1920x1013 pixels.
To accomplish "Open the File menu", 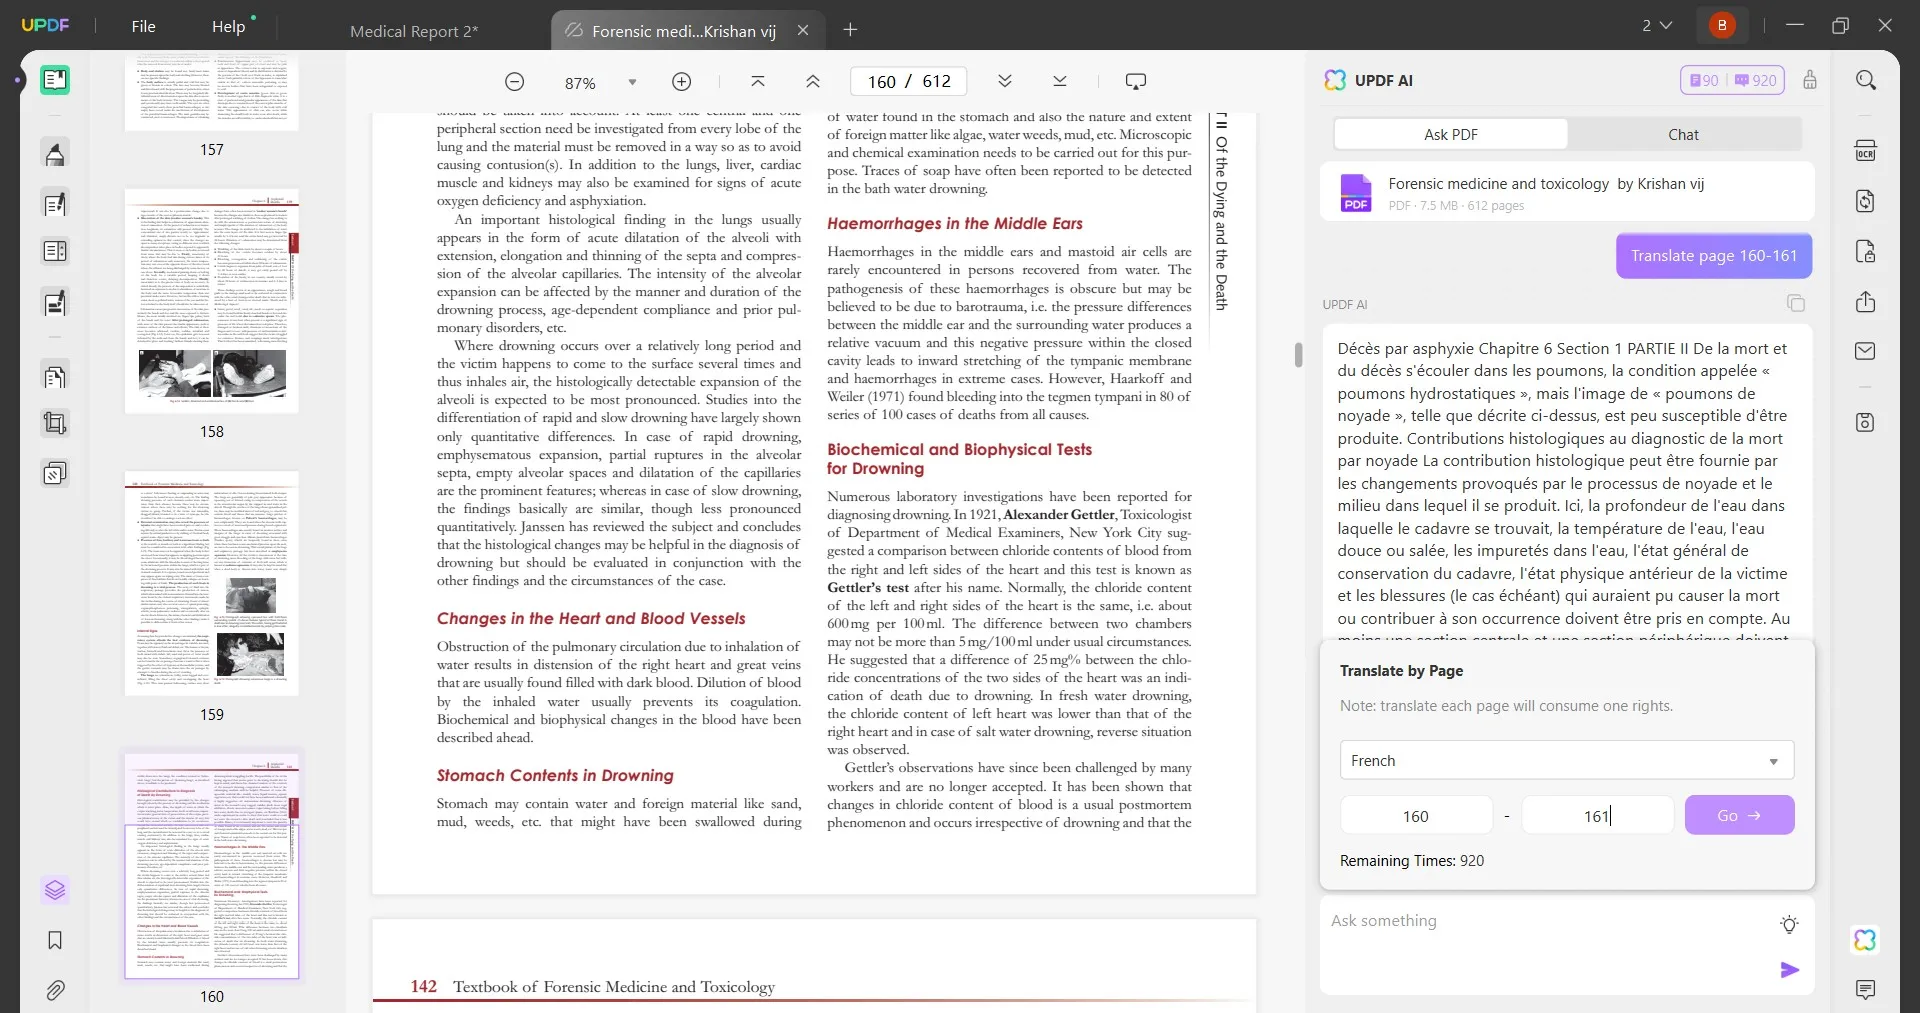I will coord(143,26).
